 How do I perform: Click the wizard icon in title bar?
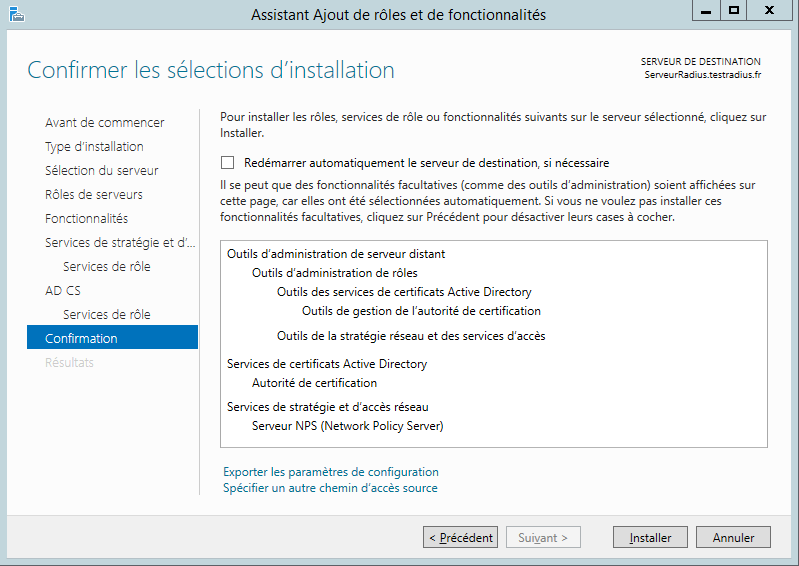click(x=16, y=13)
